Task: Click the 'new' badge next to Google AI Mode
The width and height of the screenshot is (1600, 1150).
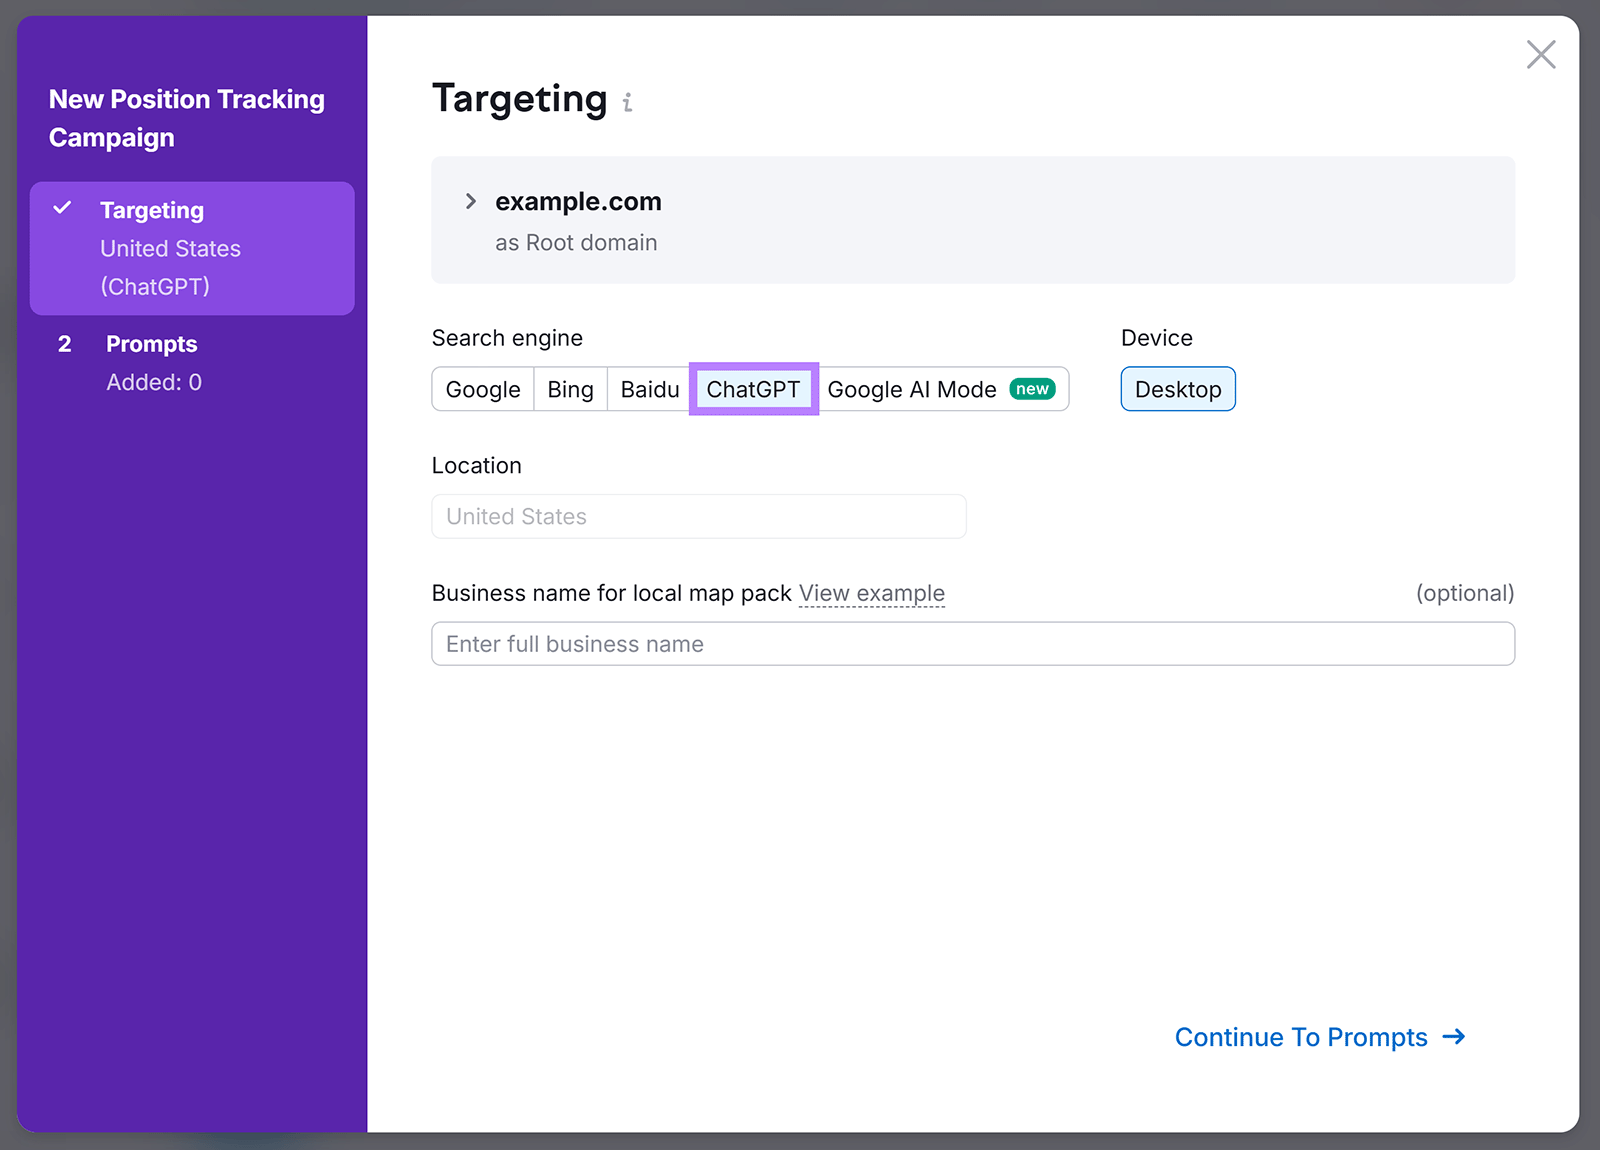Action: tap(1031, 388)
